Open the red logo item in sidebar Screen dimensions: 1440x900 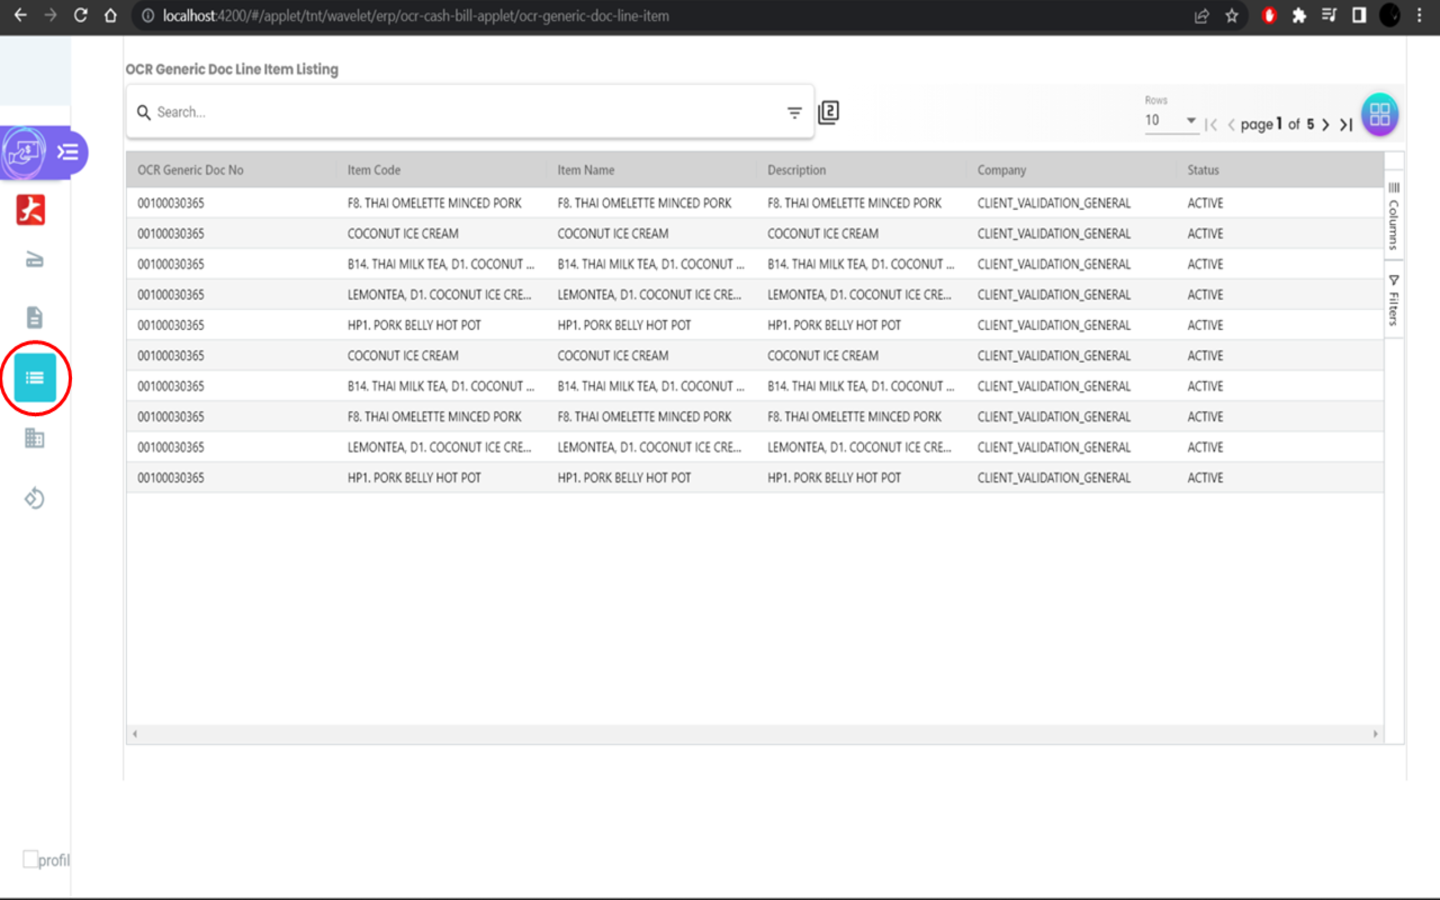pyautogui.click(x=31, y=210)
